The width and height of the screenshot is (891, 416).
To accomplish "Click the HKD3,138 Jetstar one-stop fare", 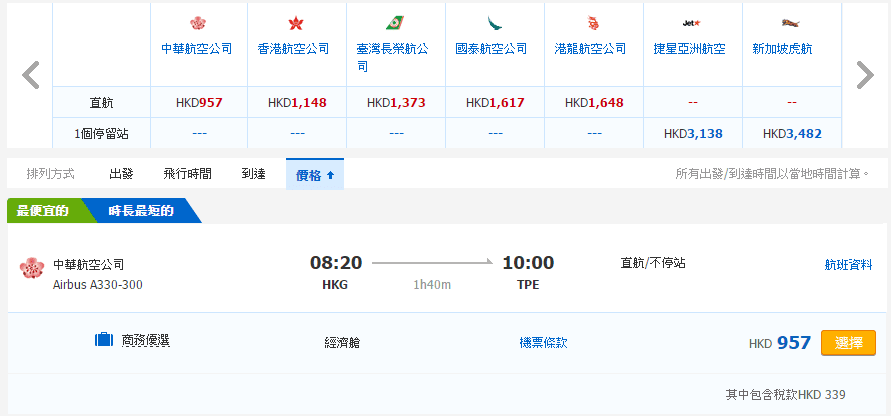I will (691, 133).
